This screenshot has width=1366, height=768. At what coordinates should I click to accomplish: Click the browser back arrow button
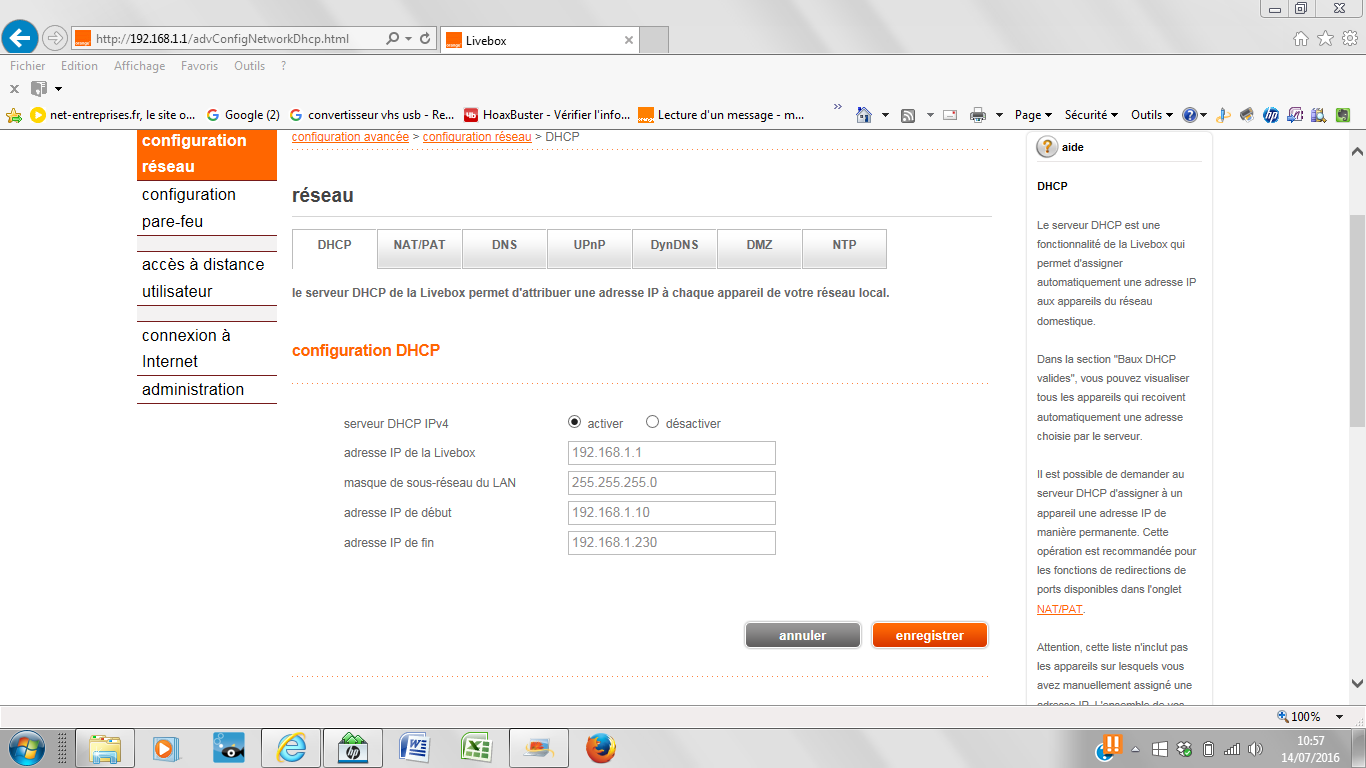pos(21,38)
